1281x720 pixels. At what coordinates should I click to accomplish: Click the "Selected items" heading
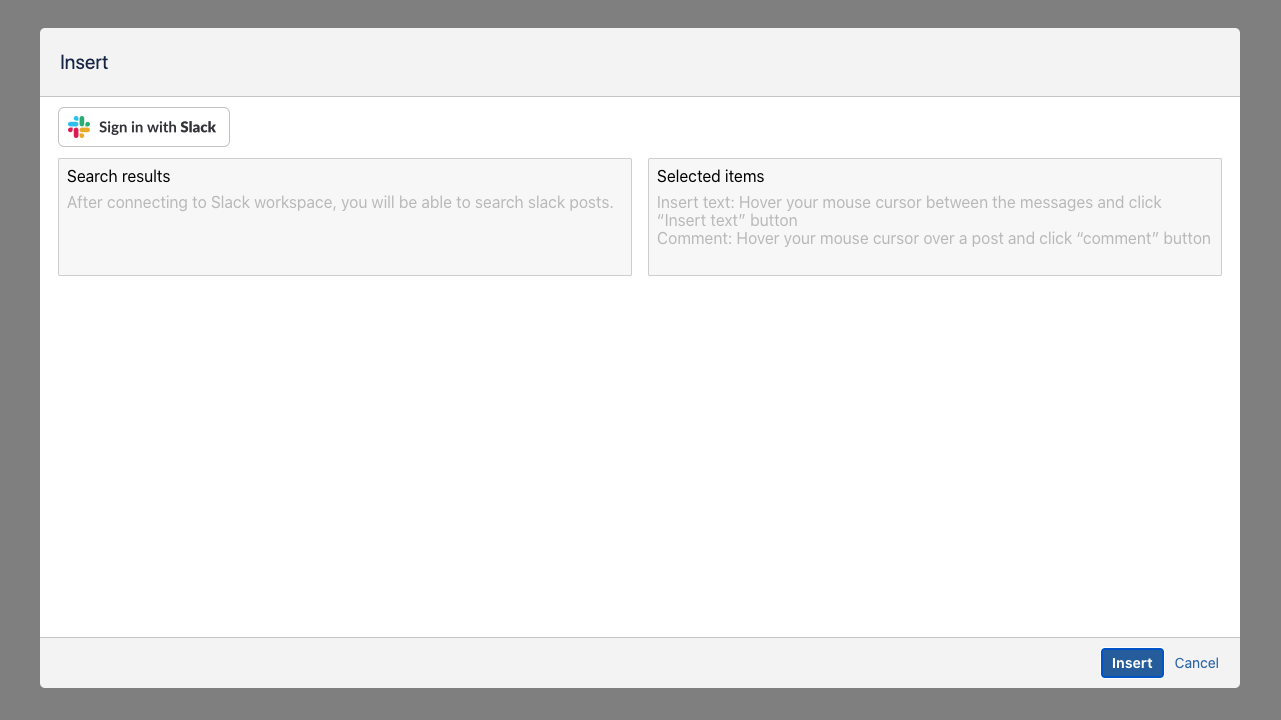710,177
